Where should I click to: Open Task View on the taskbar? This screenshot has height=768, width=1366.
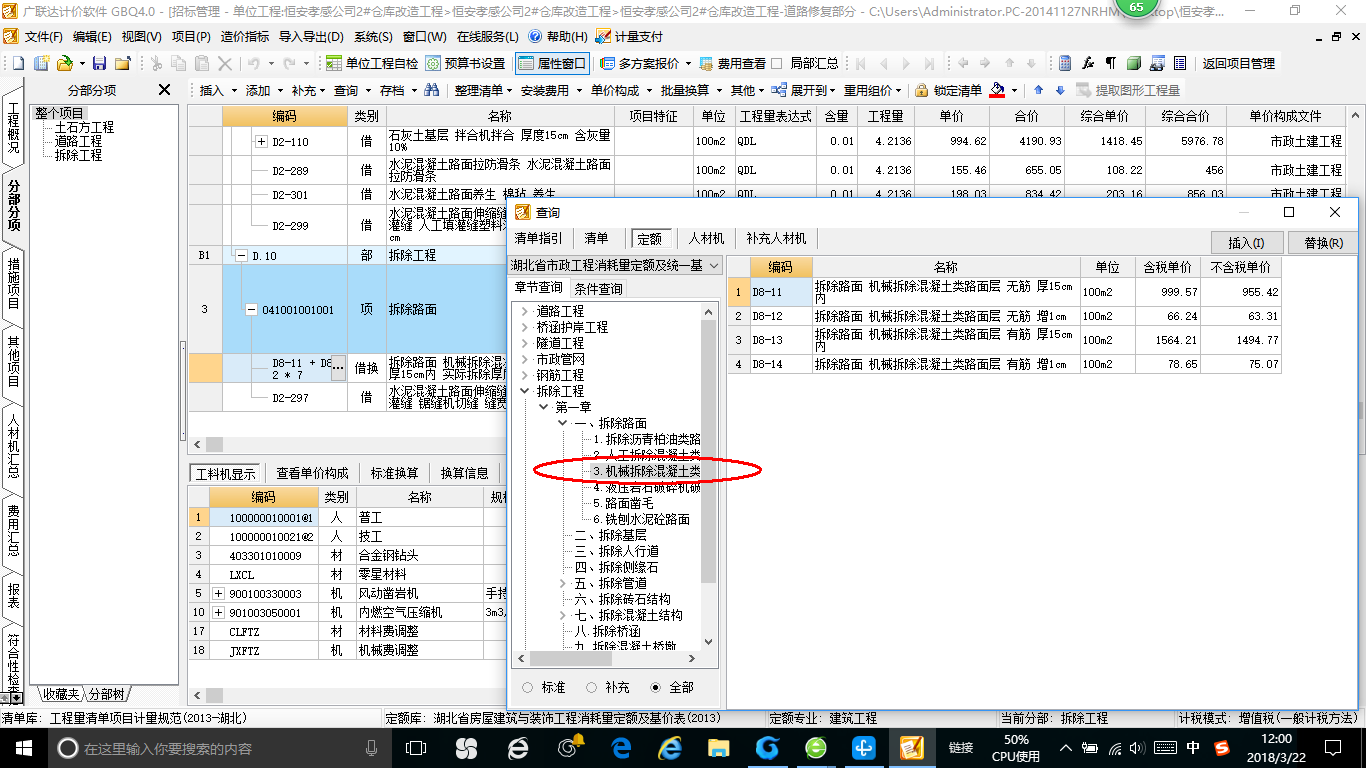[x=416, y=747]
